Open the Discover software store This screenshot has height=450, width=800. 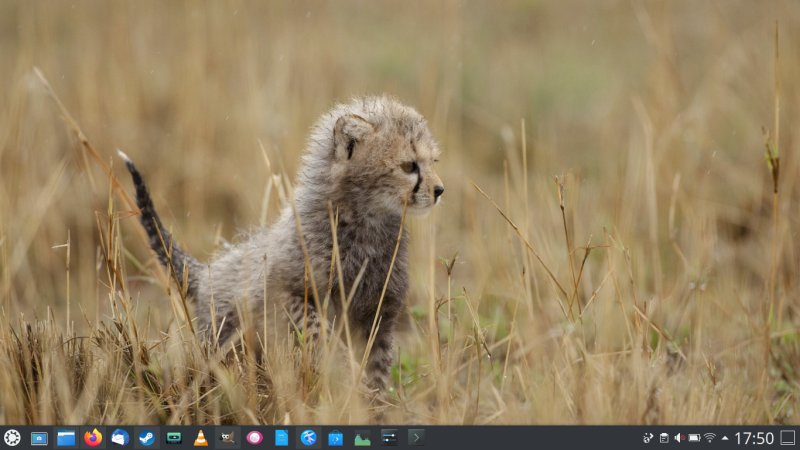(x=335, y=438)
